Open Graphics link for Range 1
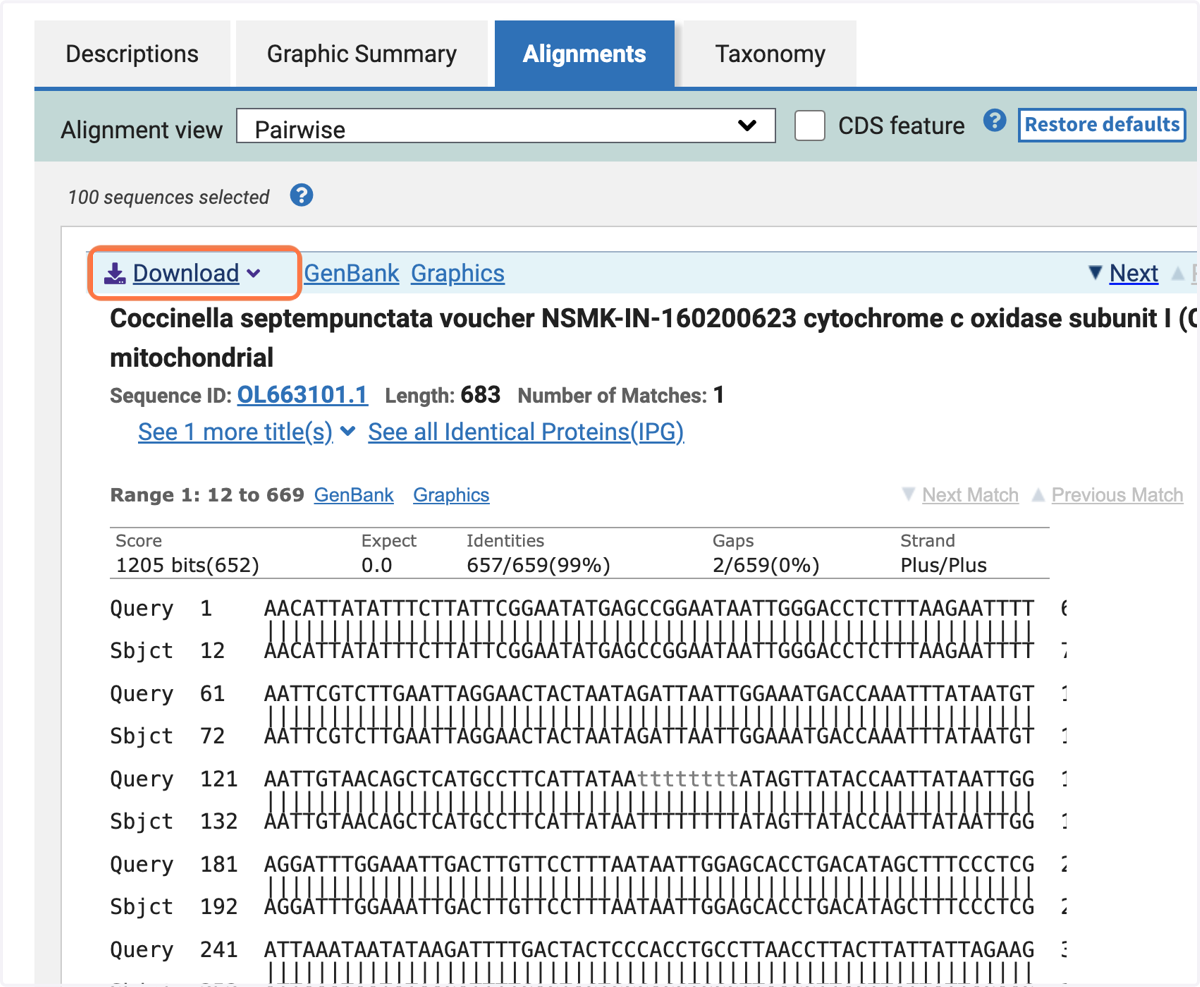 pyautogui.click(x=451, y=495)
